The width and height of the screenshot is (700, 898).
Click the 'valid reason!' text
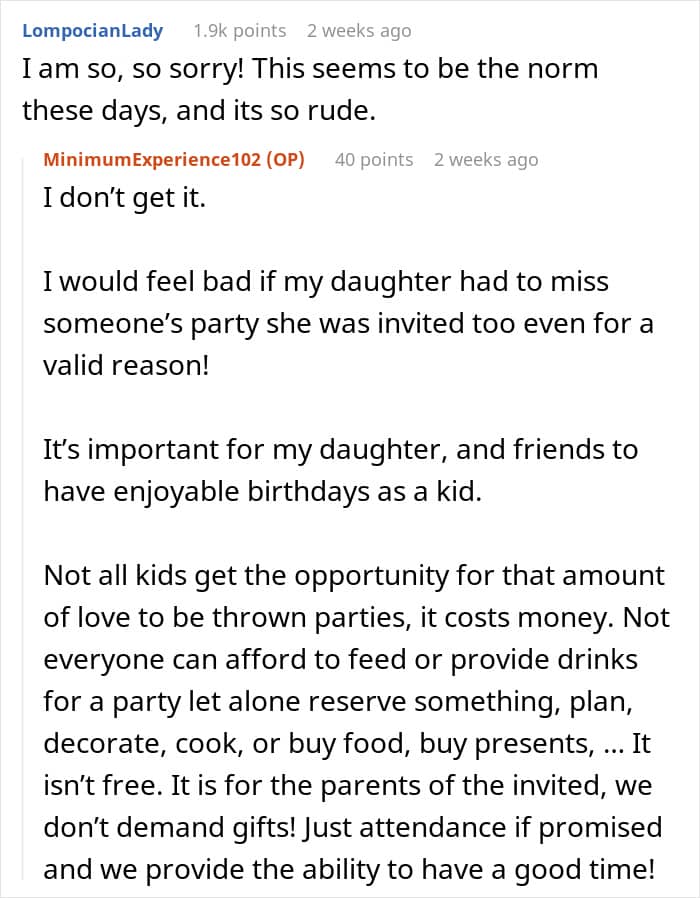click(x=126, y=364)
